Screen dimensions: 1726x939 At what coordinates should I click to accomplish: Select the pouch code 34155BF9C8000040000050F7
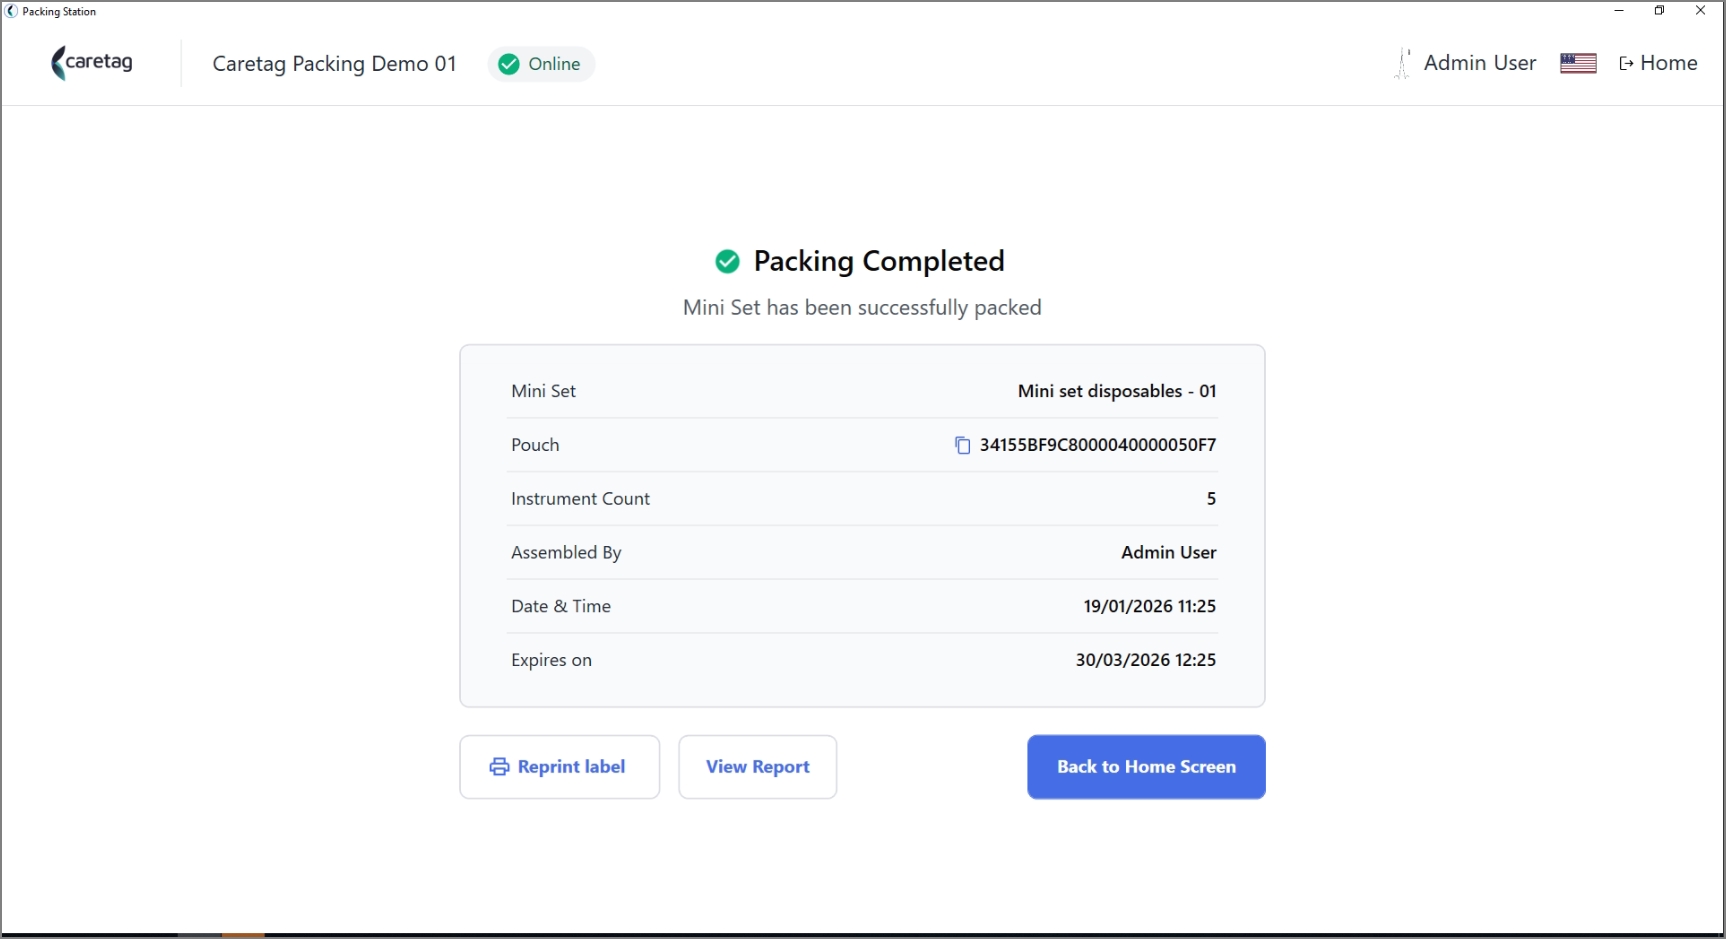(x=1098, y=445)
